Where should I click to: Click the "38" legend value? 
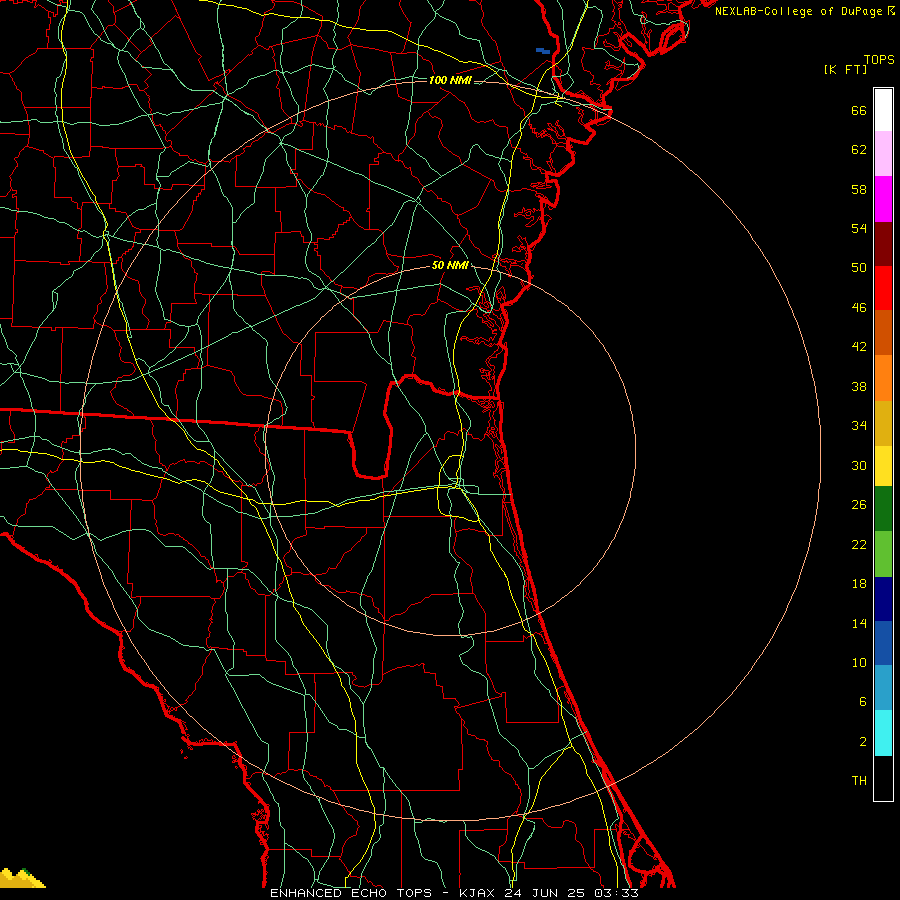[859, 386]
